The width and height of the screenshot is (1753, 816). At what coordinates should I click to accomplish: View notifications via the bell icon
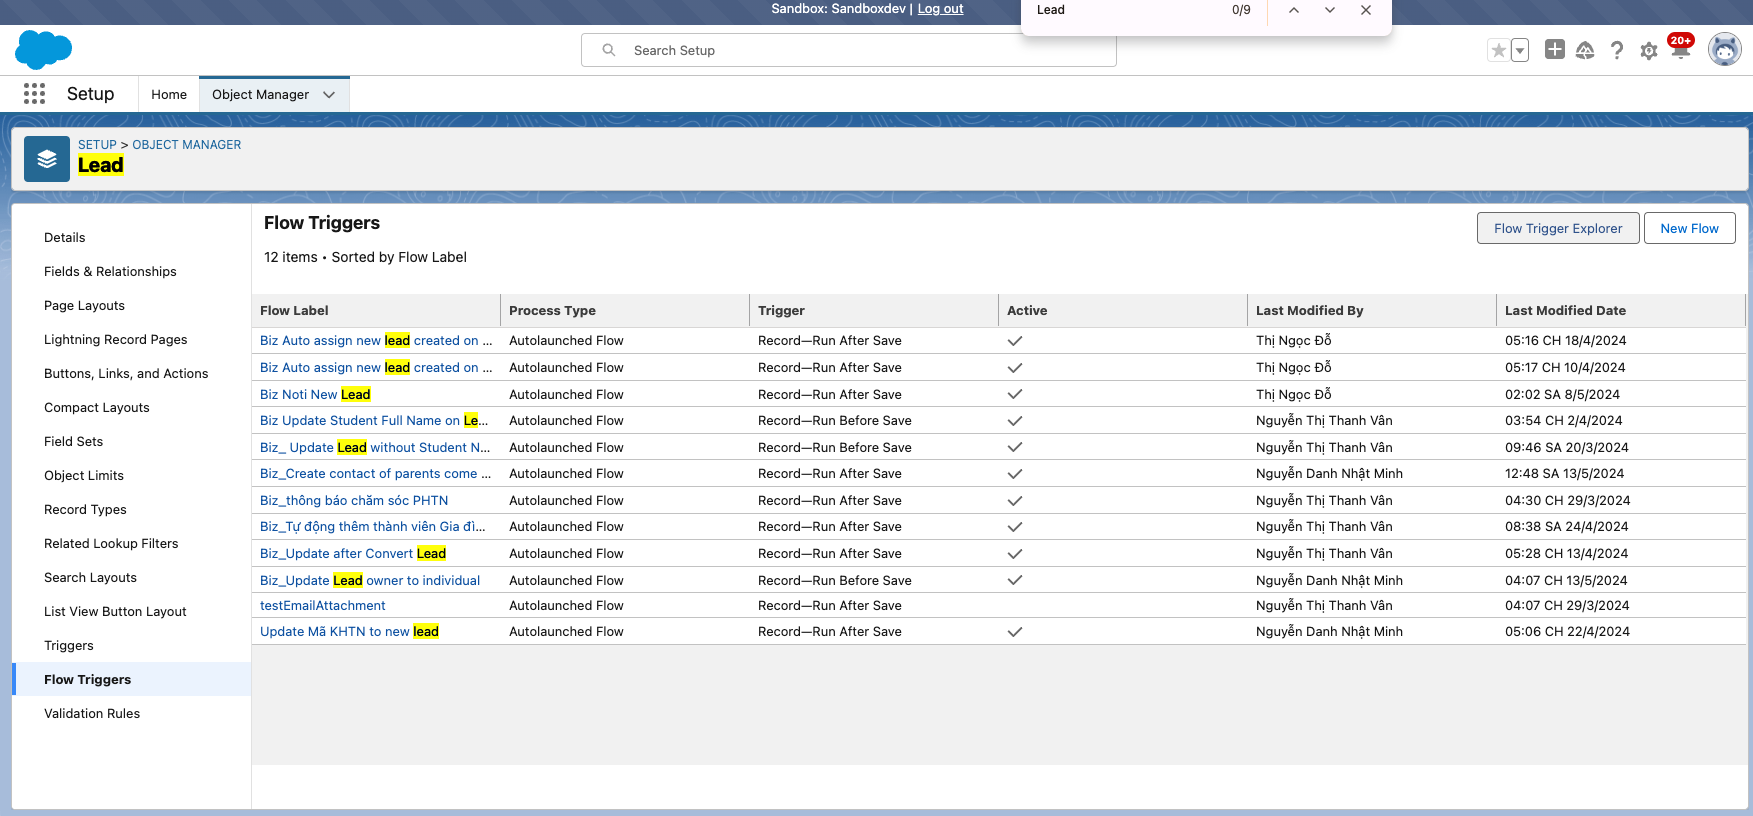coord(1680,50)
